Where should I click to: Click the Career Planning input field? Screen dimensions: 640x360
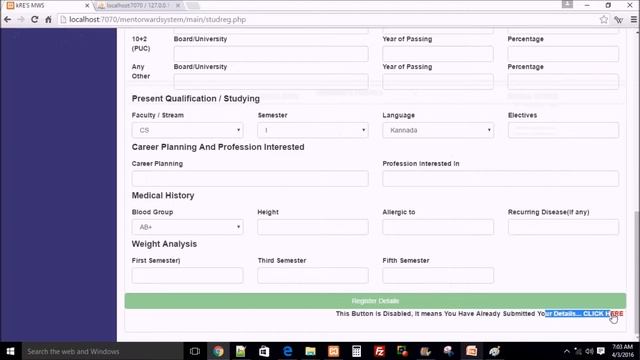pos(250,179)
